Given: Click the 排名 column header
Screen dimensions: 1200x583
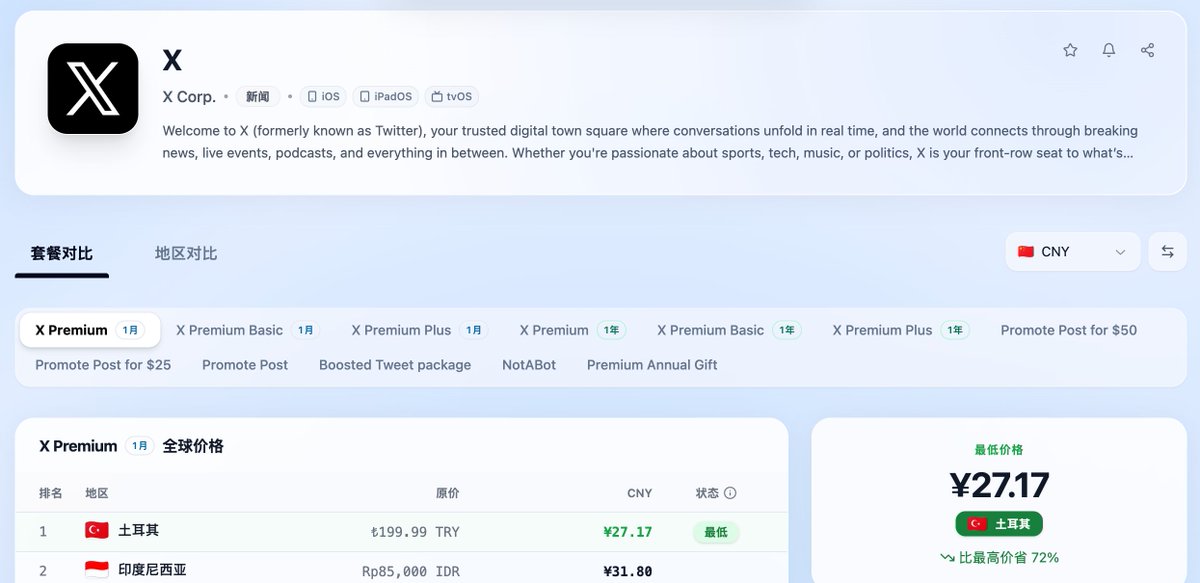Looking at the screenshot, I should click(x=51, y=493).
